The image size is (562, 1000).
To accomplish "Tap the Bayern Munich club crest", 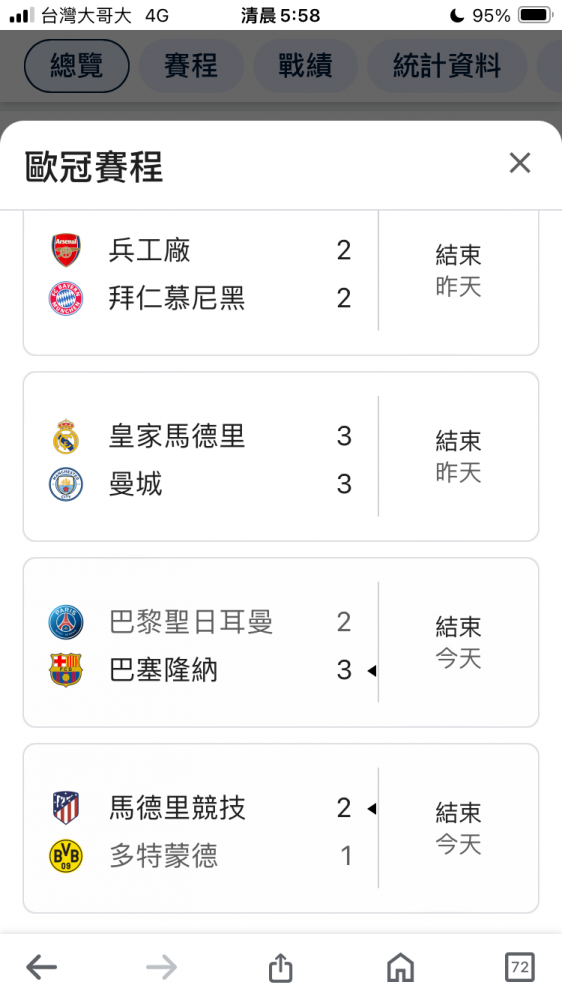I will 66,298.
